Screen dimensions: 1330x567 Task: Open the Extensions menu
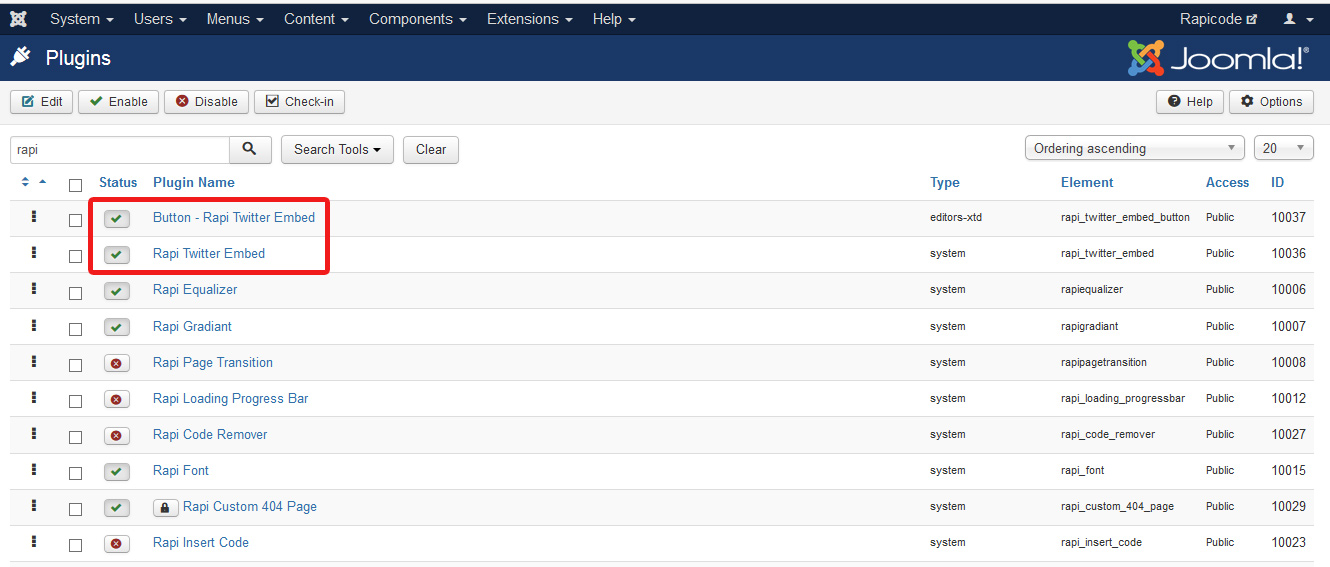click(530, 19)
